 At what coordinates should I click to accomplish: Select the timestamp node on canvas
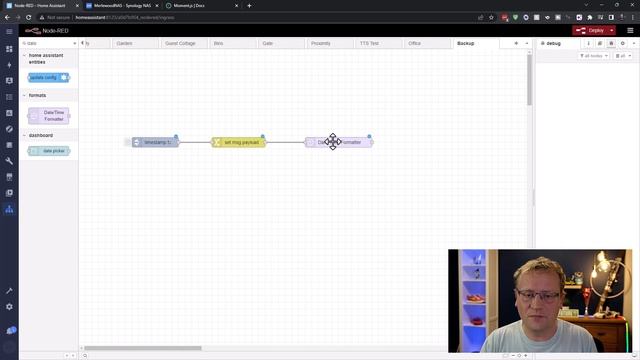coord(155,142)
